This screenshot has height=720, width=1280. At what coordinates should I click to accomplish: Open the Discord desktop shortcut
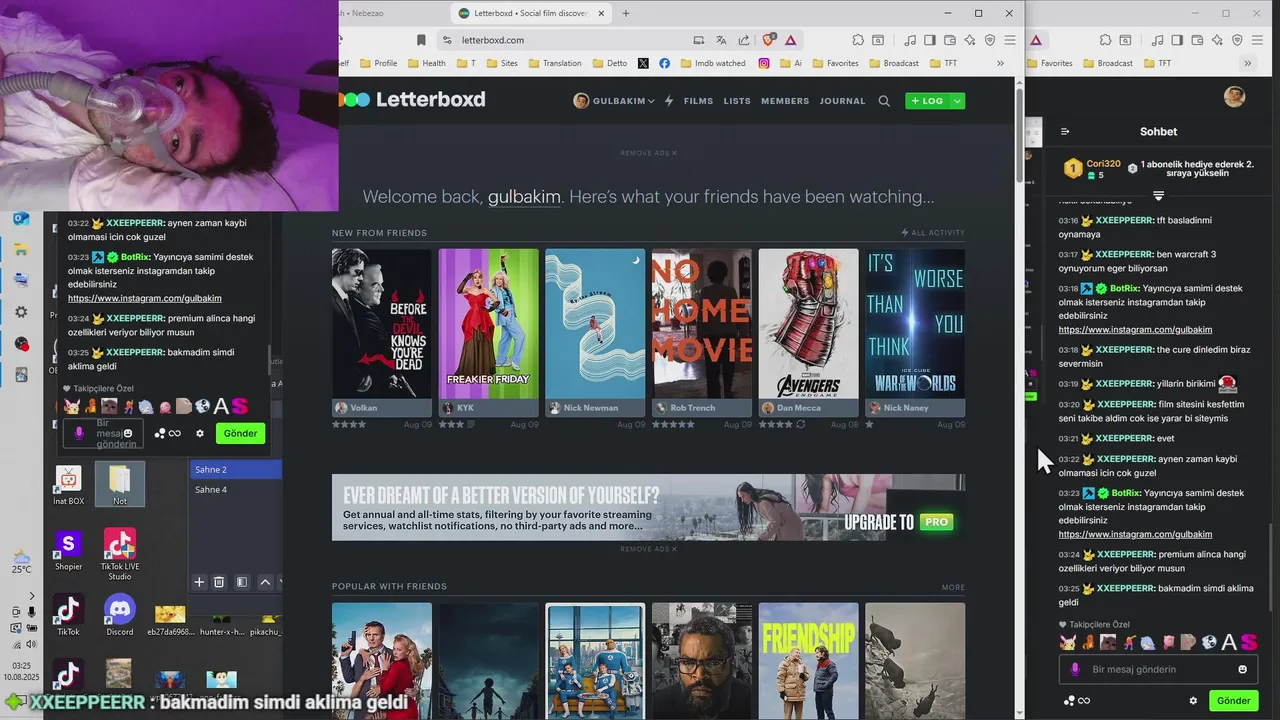[120, 615]
